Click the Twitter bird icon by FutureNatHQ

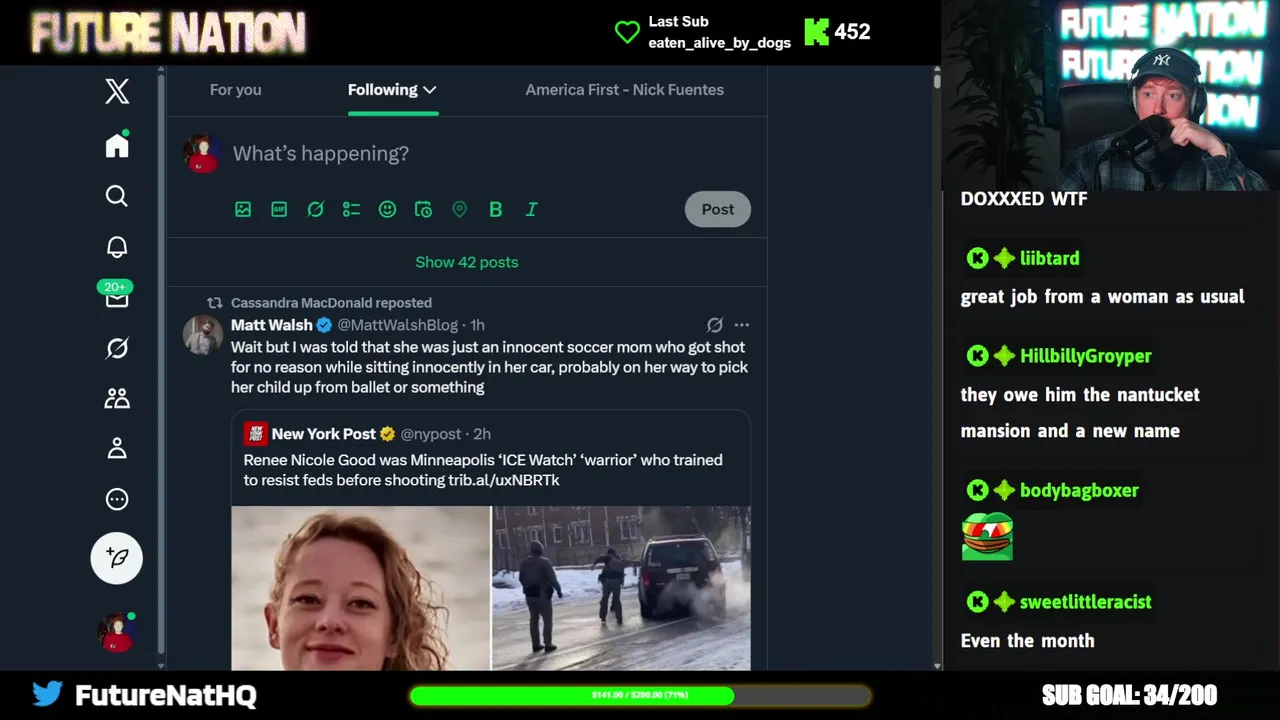pos(47,694)
